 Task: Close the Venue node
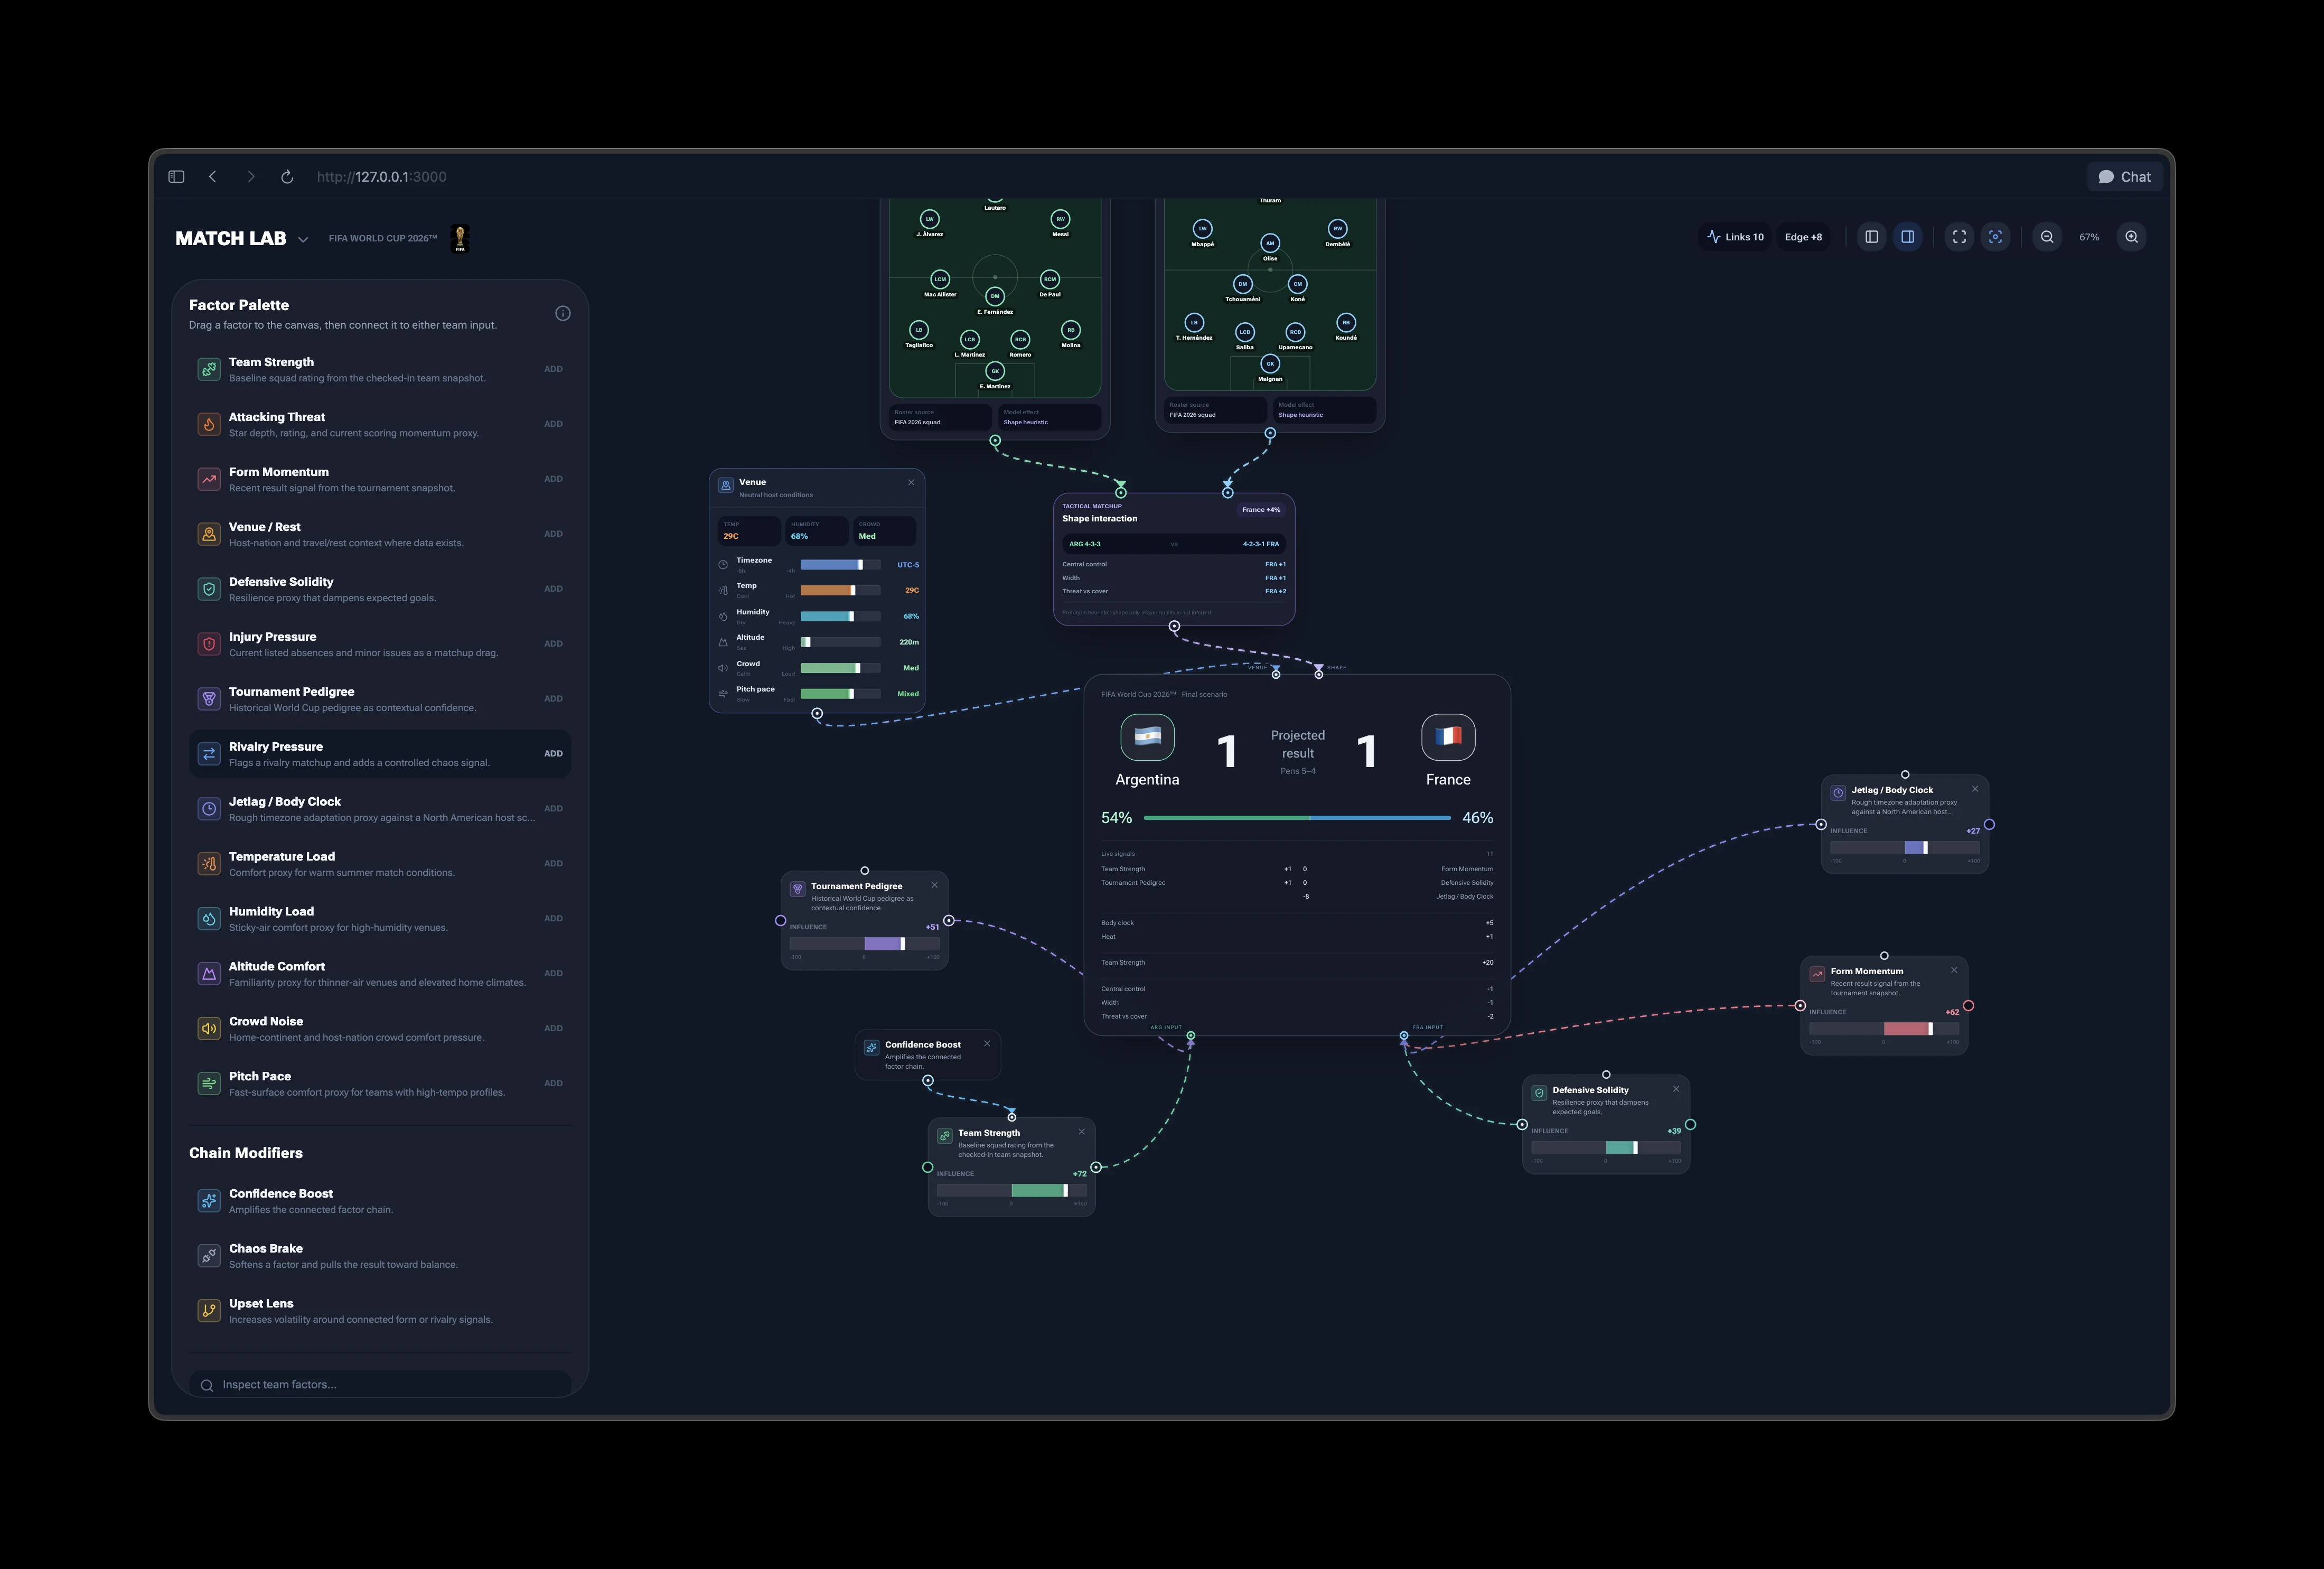911,483
